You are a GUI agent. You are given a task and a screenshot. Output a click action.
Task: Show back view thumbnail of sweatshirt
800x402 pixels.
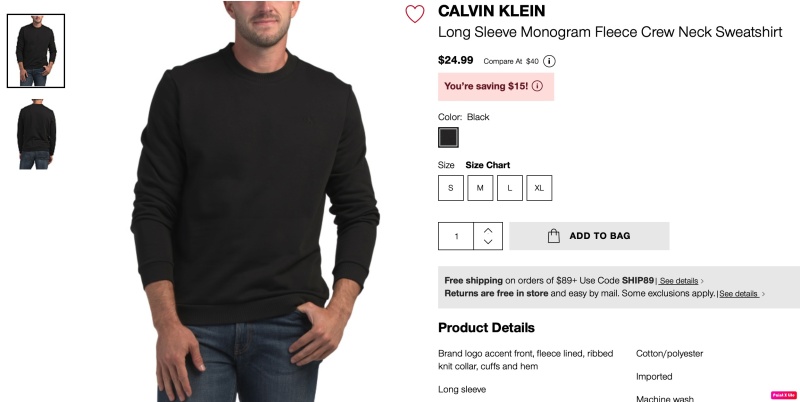tap(36, 135)
